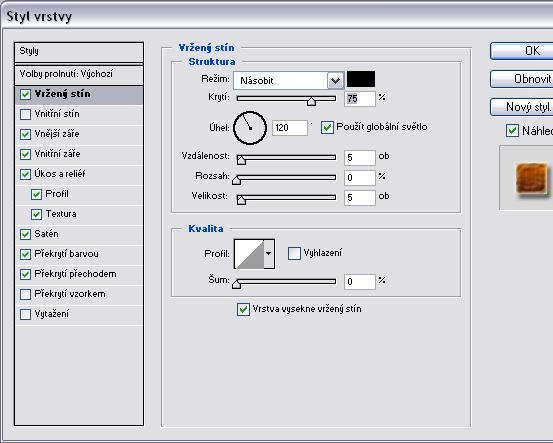Click the OK button

[x=522, y=51]
